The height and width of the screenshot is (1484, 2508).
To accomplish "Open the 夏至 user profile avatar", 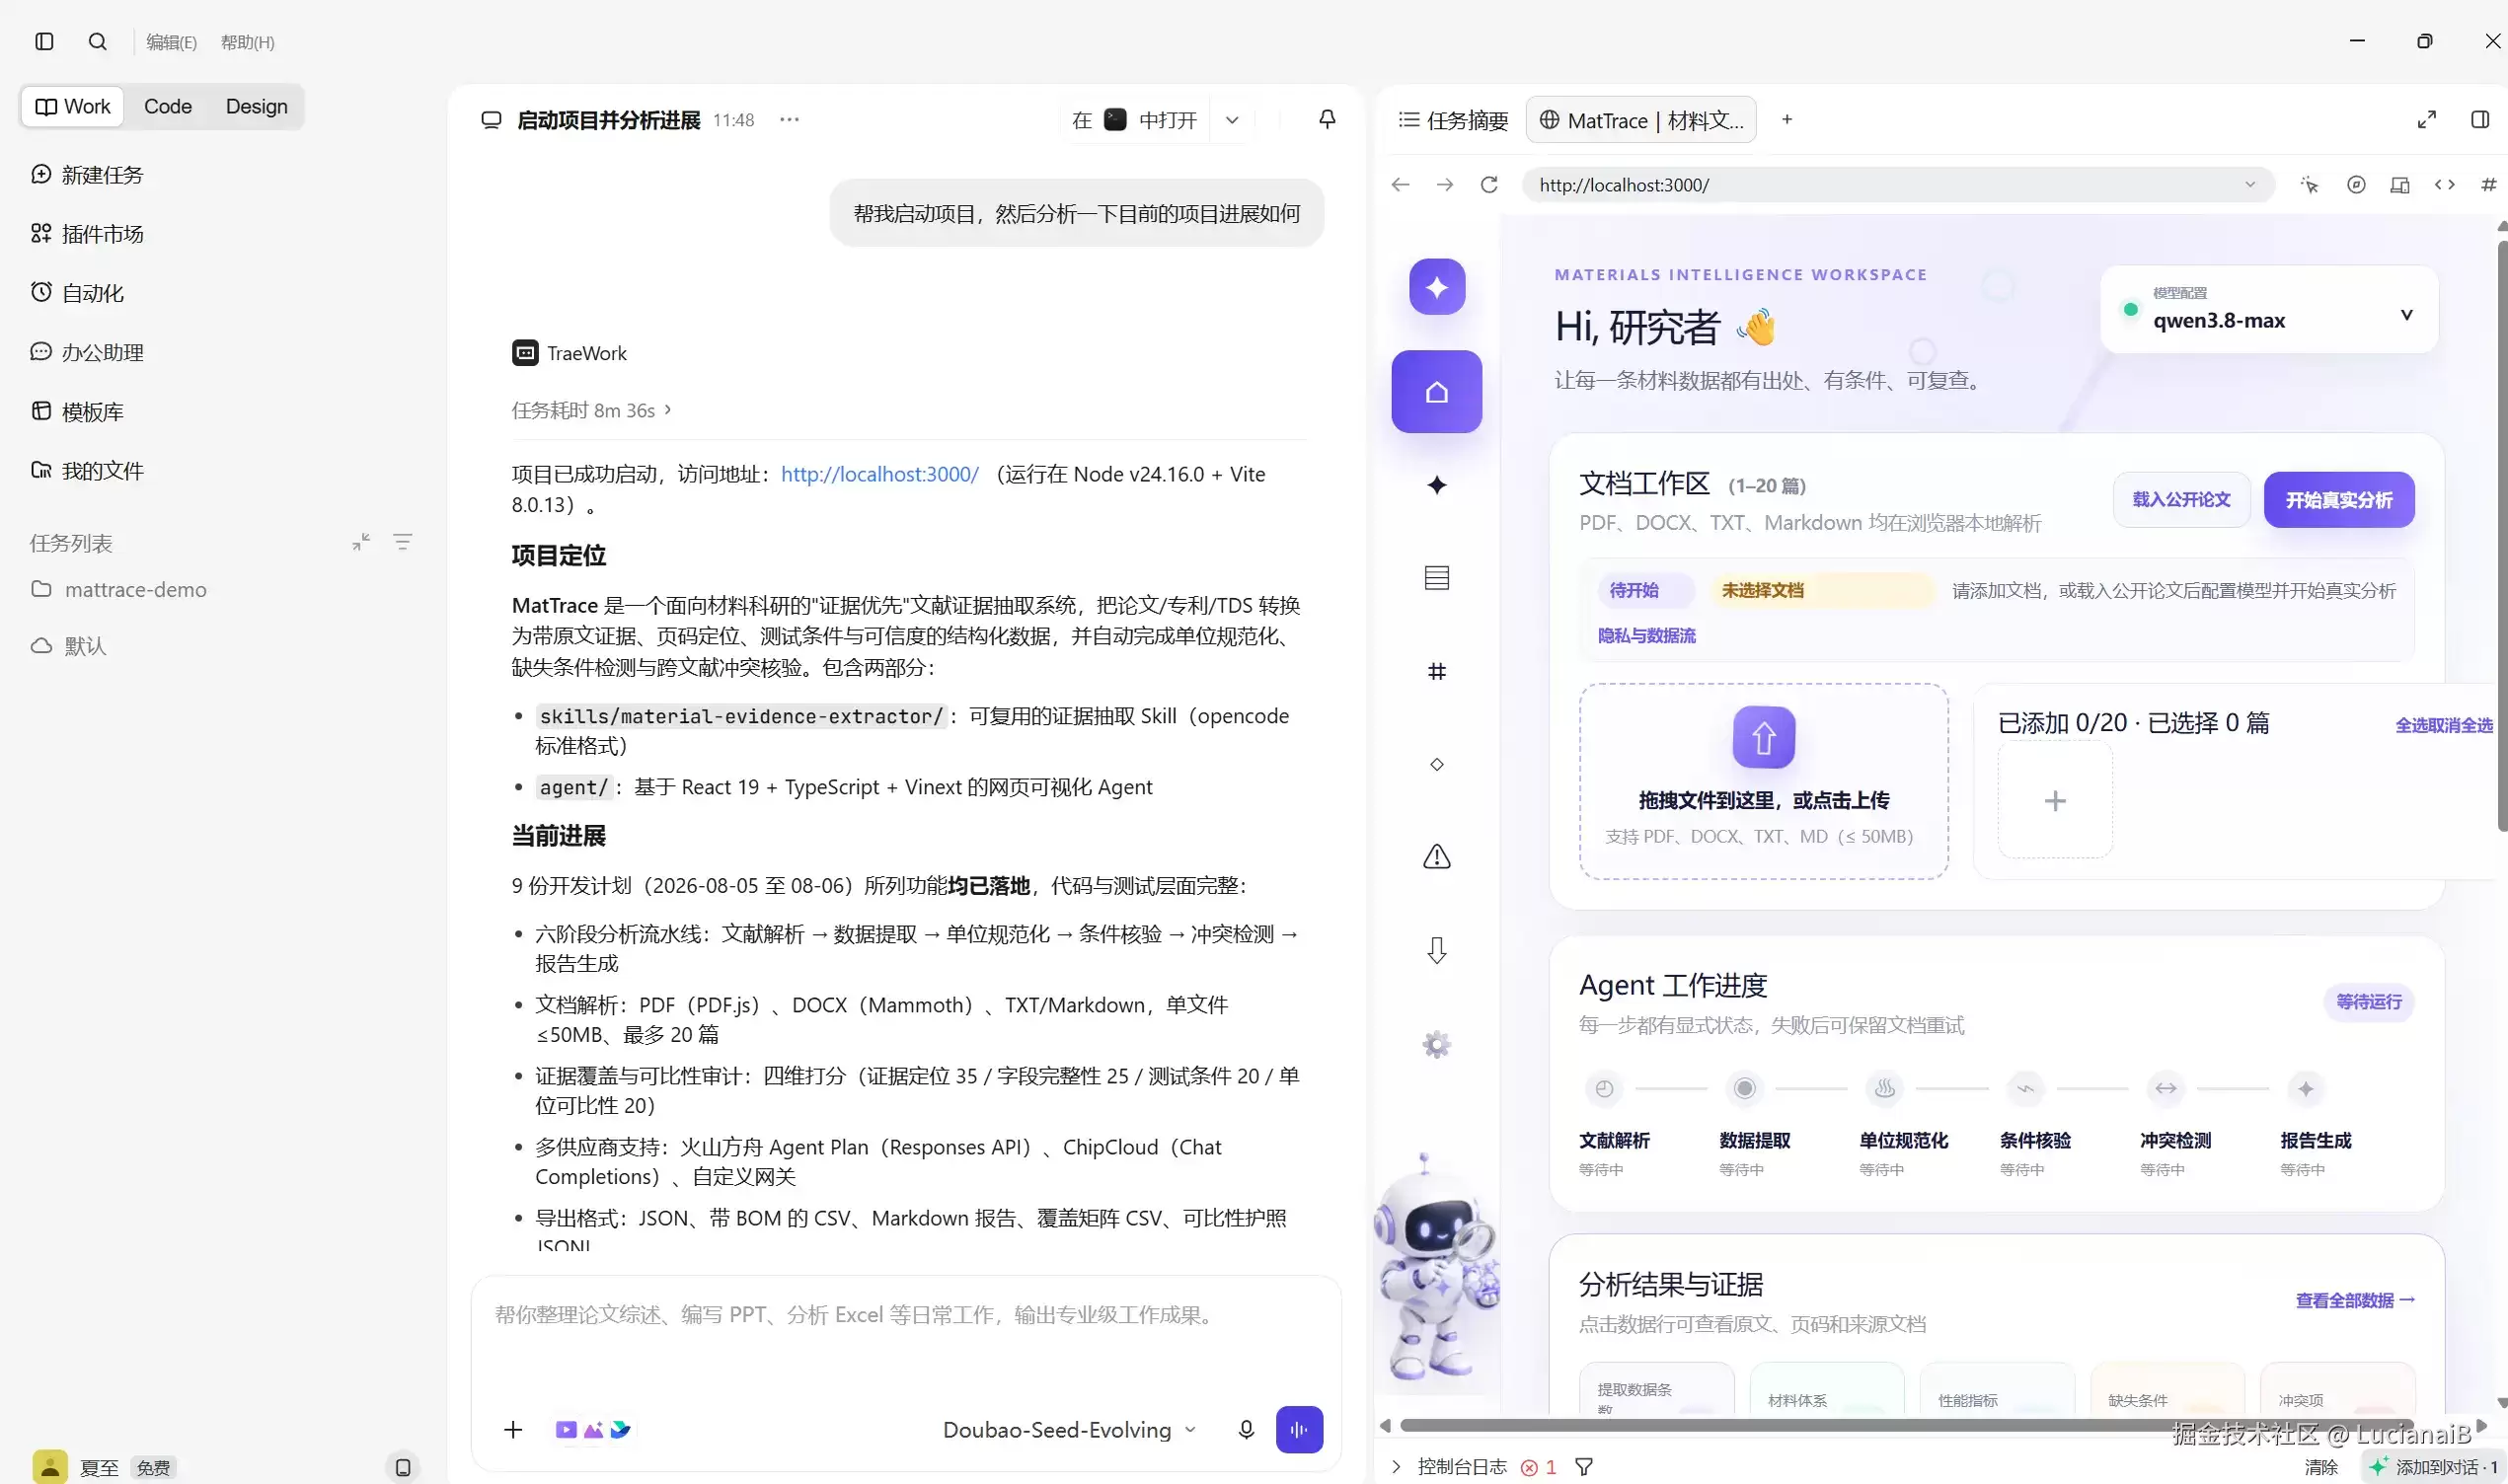I will [x=50, y=1466].
